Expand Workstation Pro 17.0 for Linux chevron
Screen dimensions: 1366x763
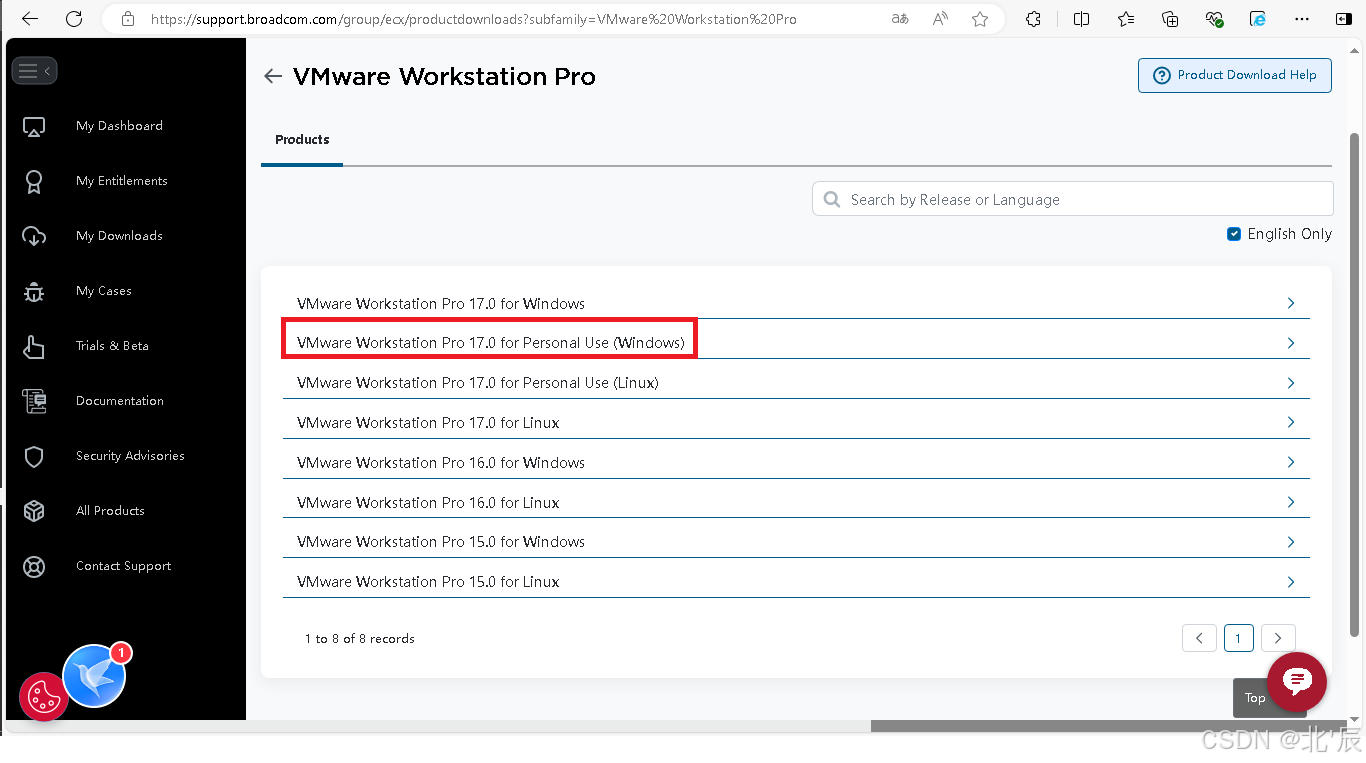[1291, 422]
